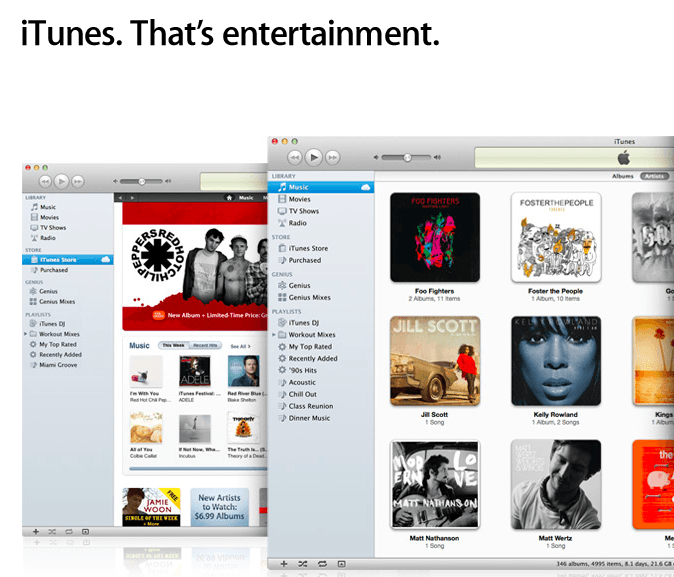This screenshot has width=674, height=577.
Task: Select Music in front window library sidebar
Action: 321,187
